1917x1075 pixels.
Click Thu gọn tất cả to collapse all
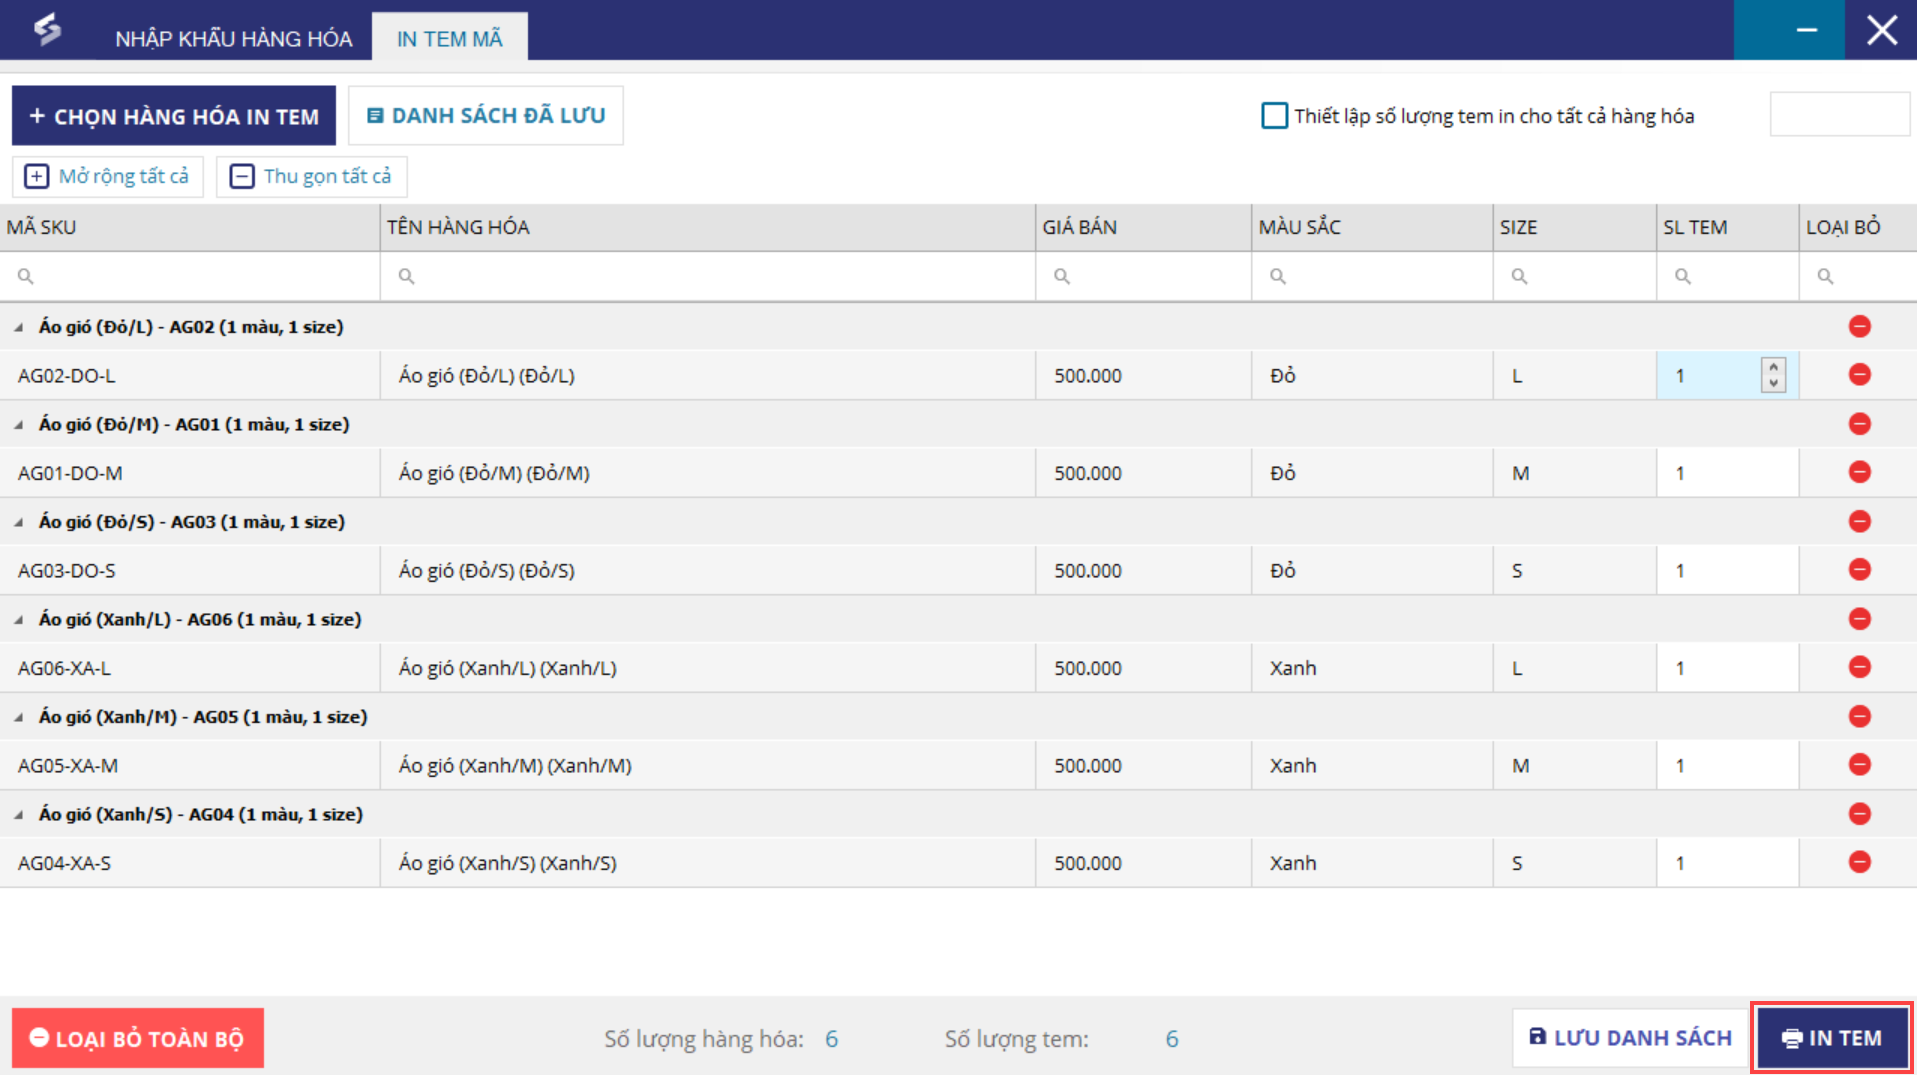coord(311,176)
